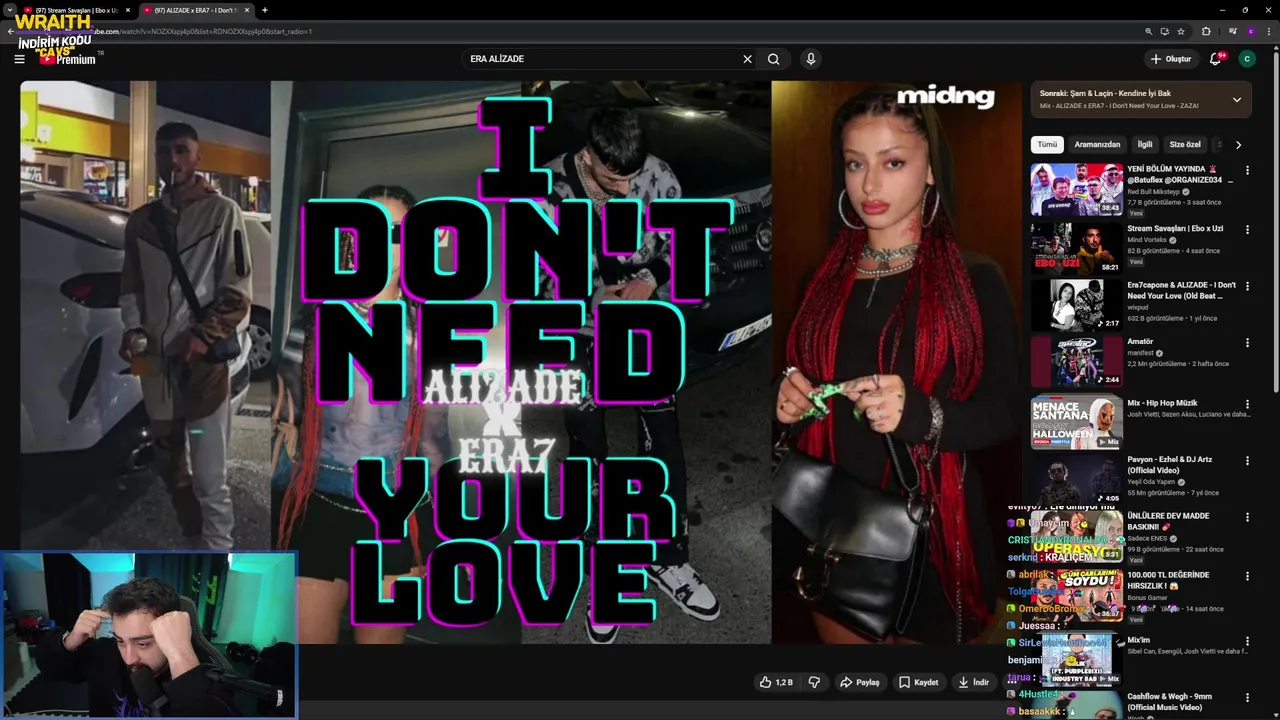Click install app icon in address bar

pos(1165,31)
